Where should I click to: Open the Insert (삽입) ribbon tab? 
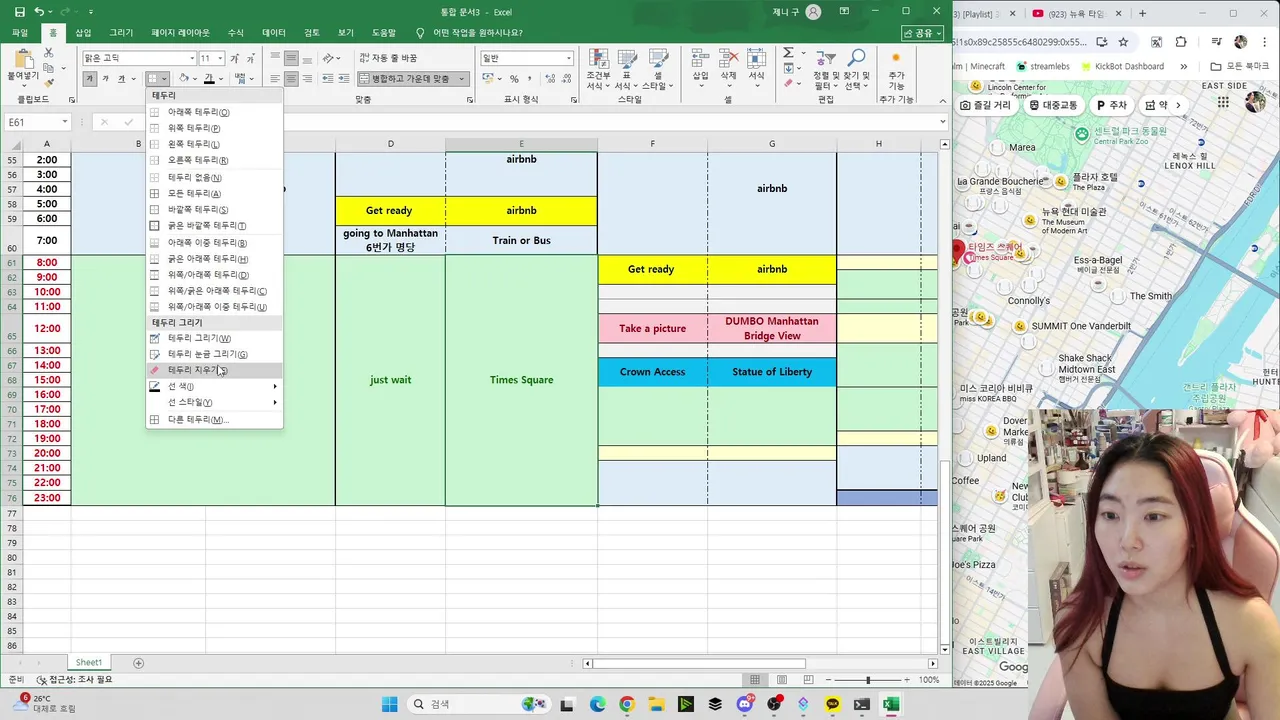pos(83,33)
